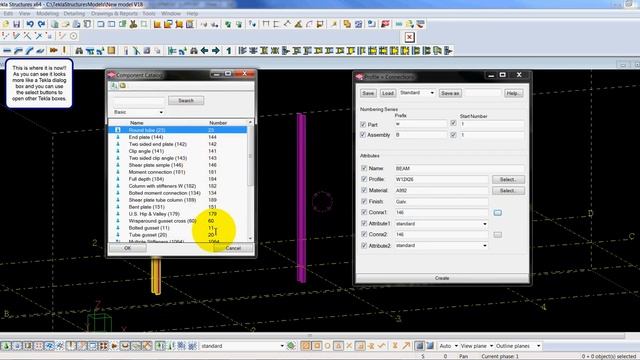The height and width of the screenshot is (360, 640).
Task: Toggle the Part checkbox
Action: (x=363, y=124)
